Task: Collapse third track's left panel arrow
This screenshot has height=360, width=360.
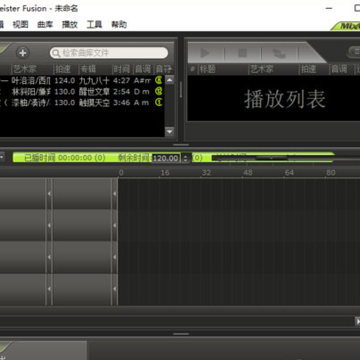Action: (x=49, y=257)
